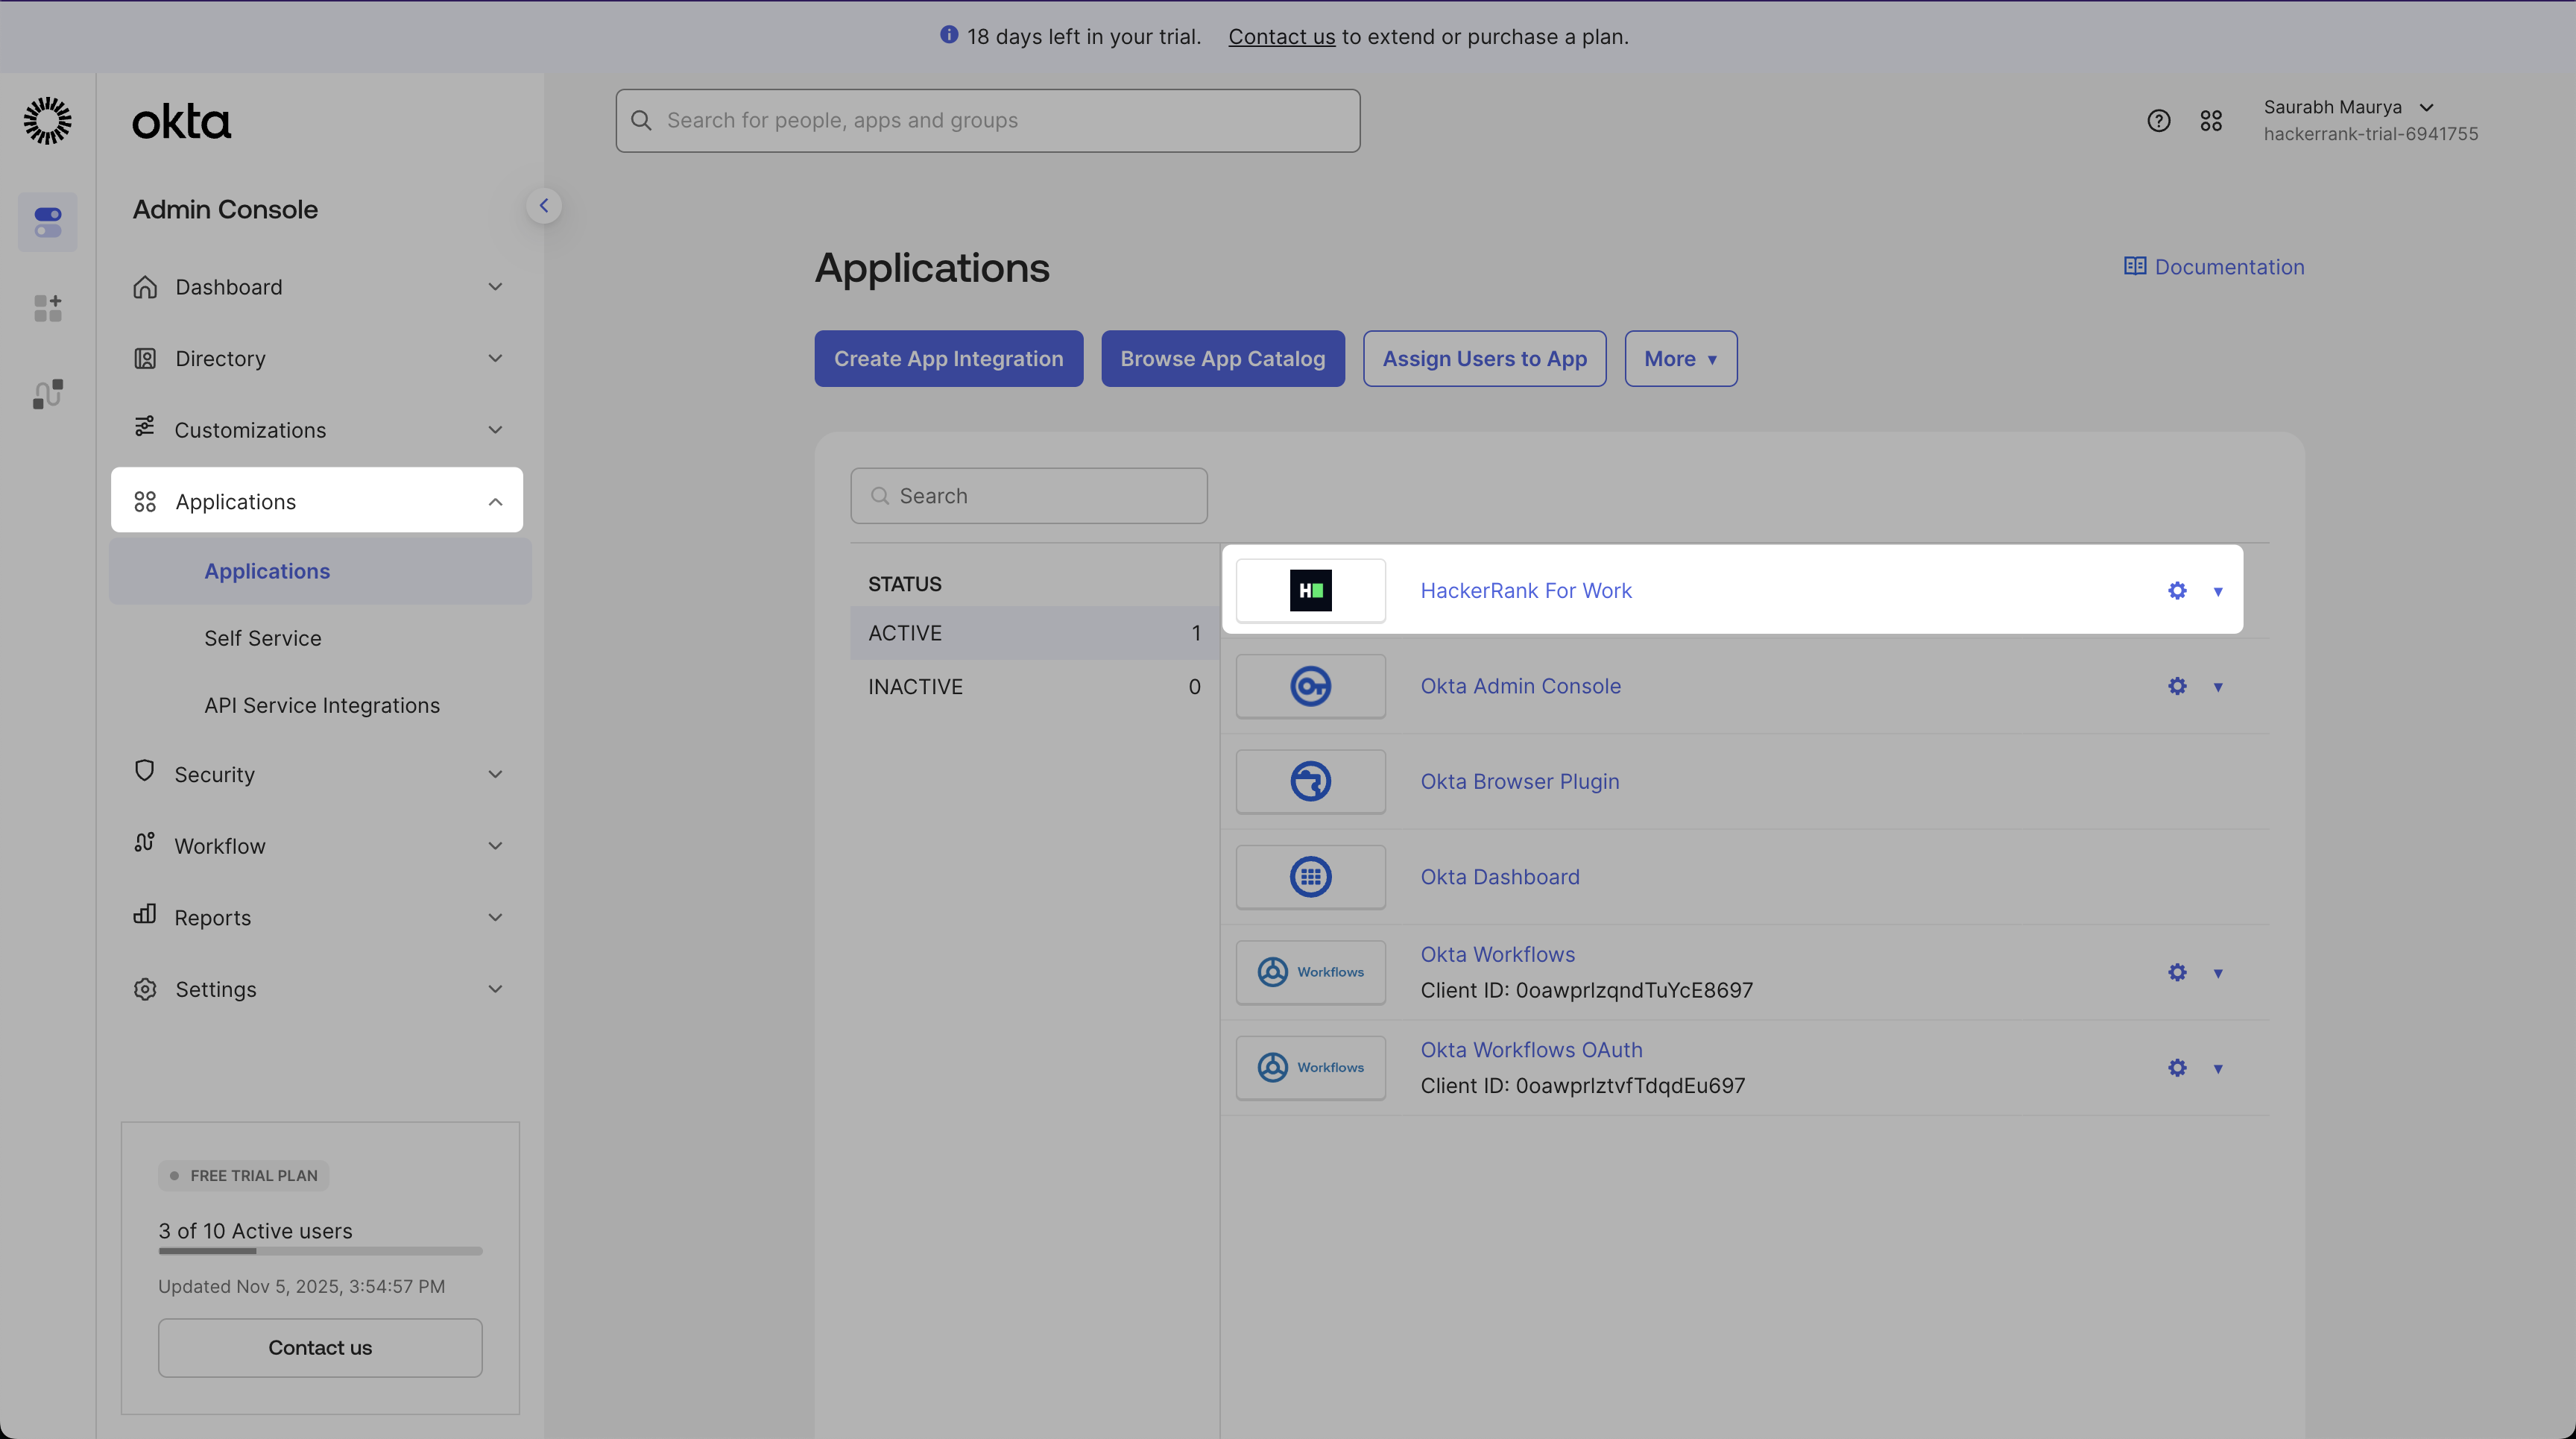Select the Admin Console toggle icon in rail
Viewport: 2576px width, 1439px height.
coord(47,222)
